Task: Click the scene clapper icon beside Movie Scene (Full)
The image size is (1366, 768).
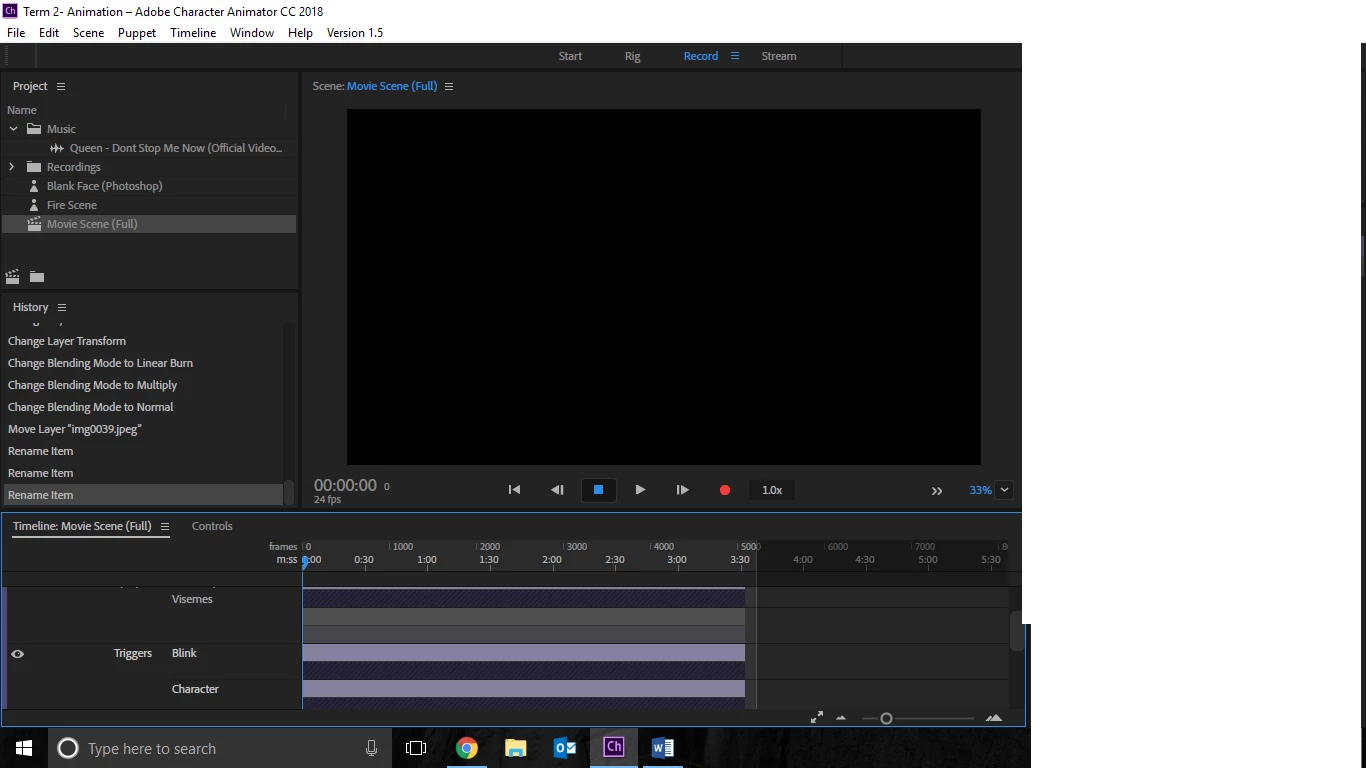Action: [x=34, y=224]
